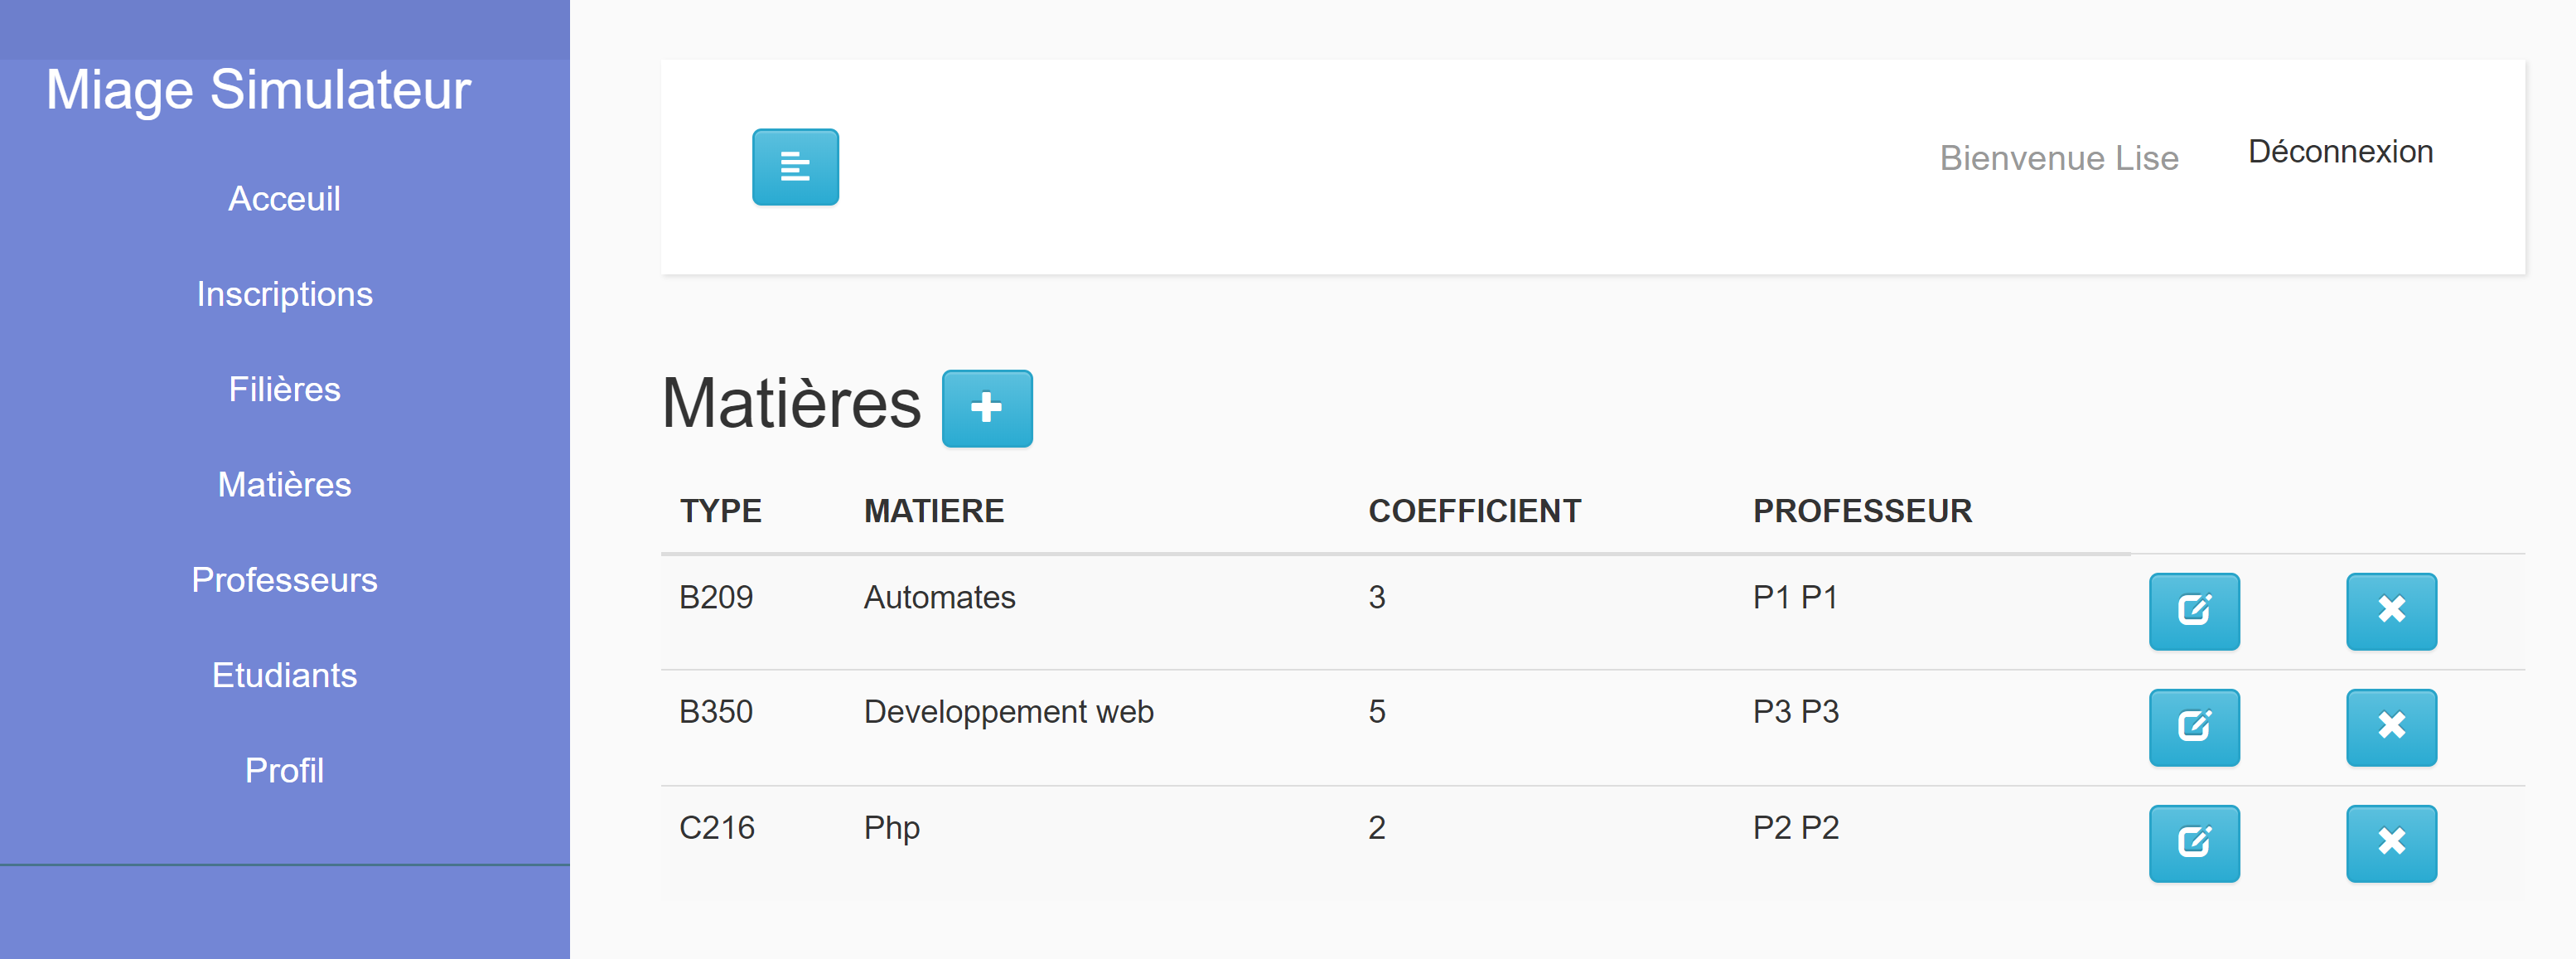Edit the Automates subject row
This screenshot has width=2576, height=959.
point(2194,612)
